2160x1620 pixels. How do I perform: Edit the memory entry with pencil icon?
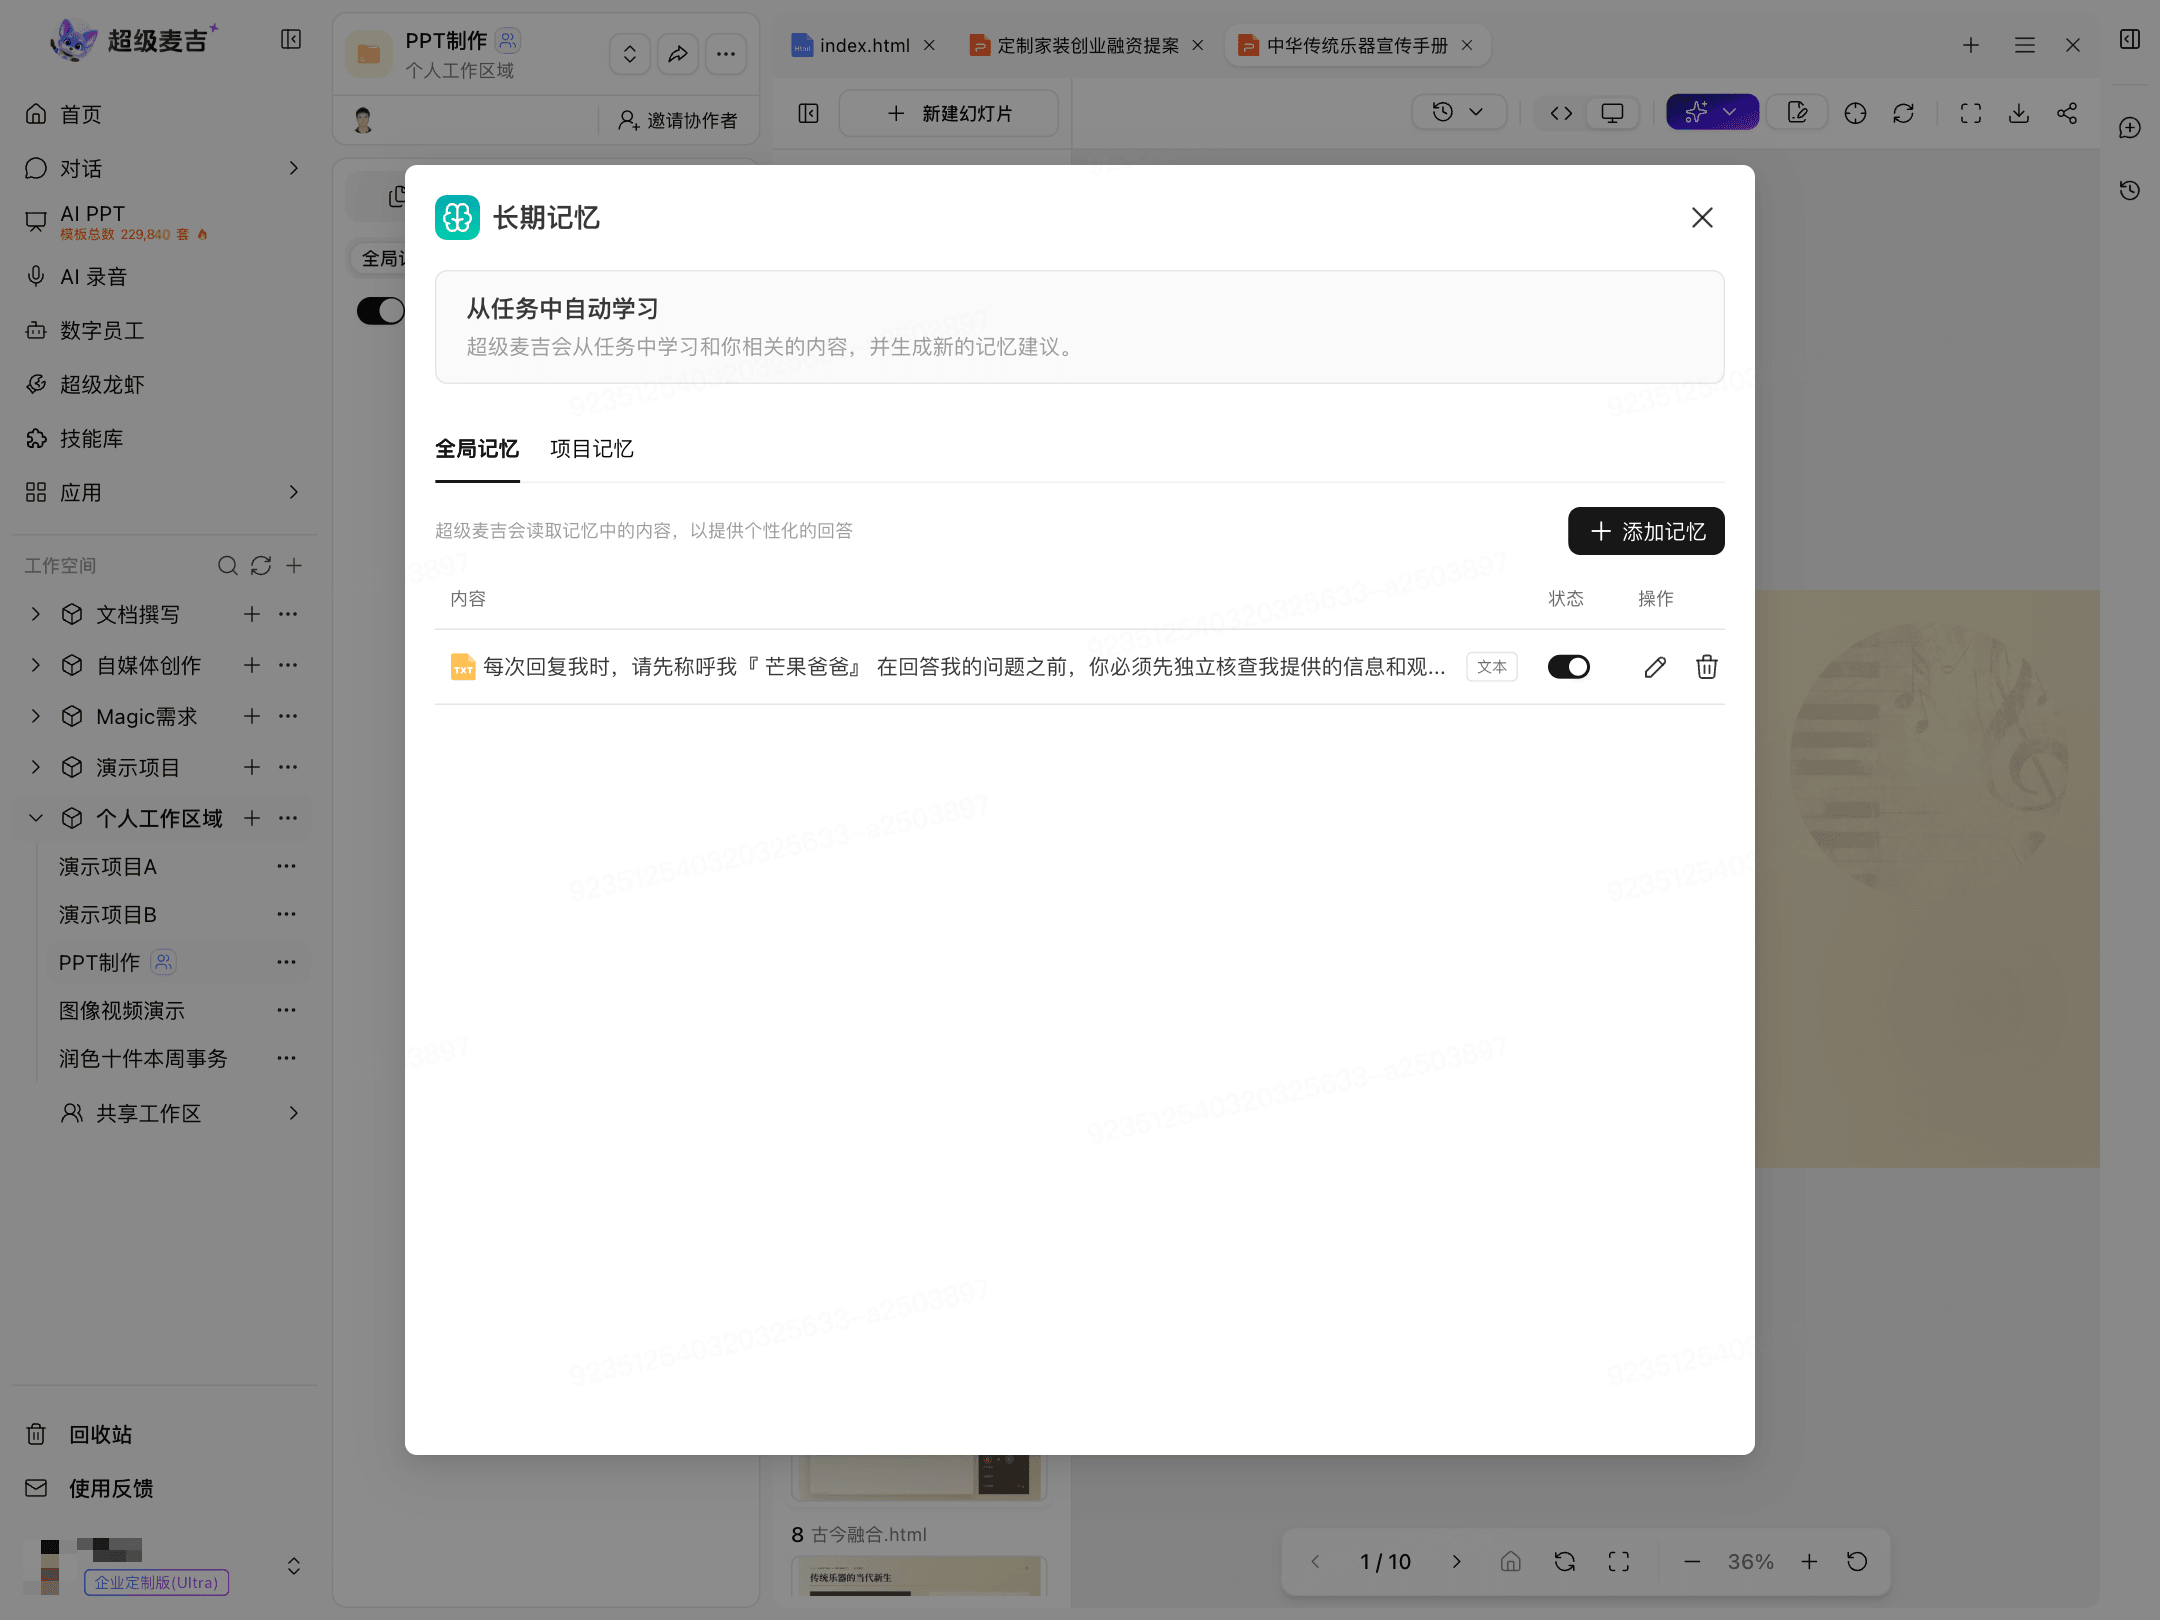tap(1655, 667)
